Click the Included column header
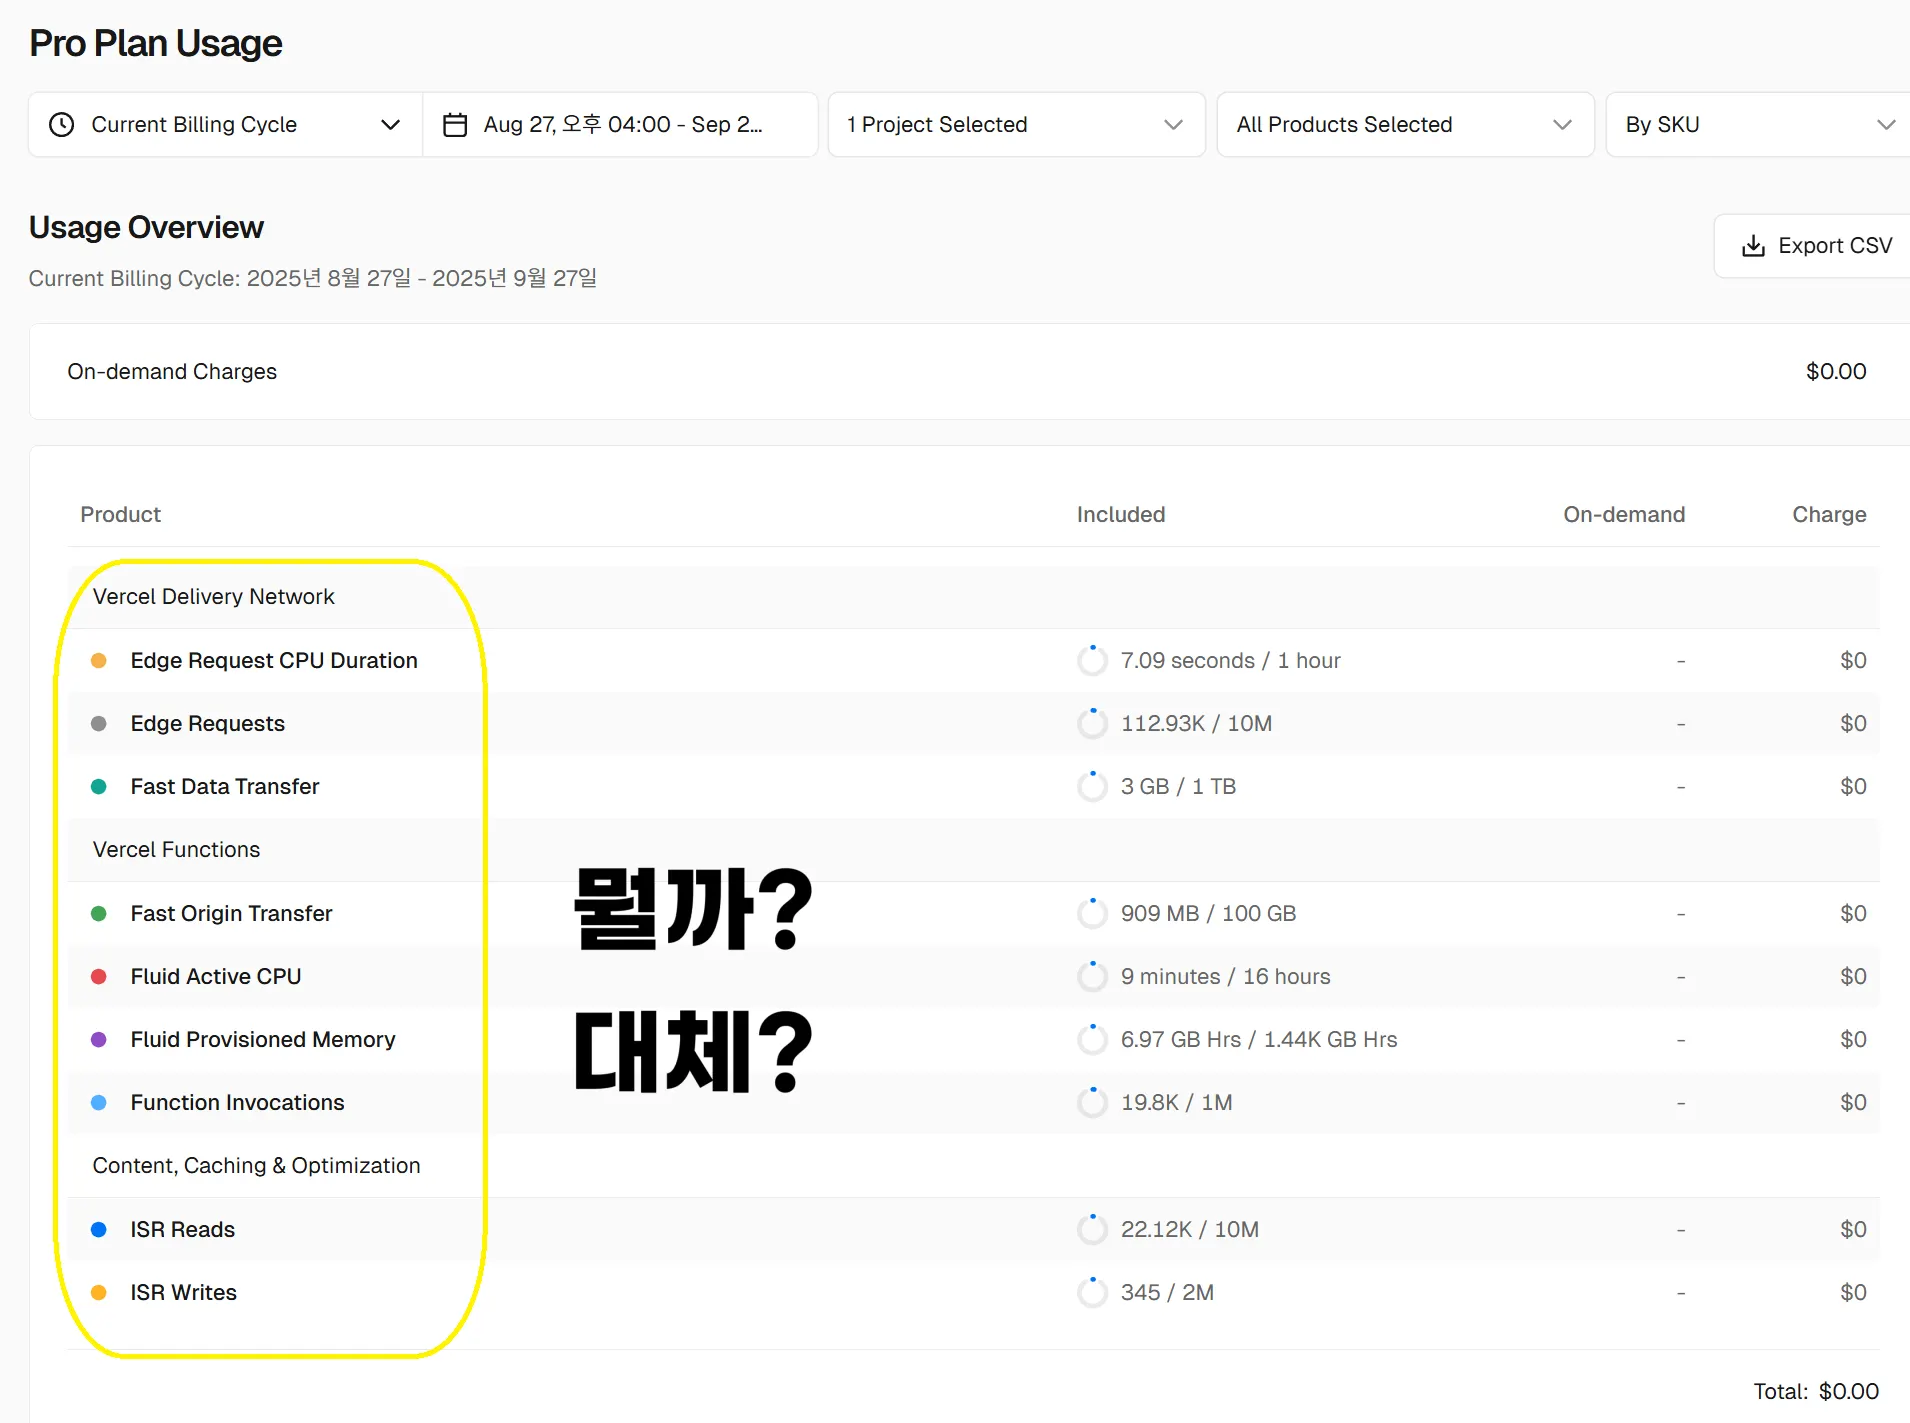The height and width of the screenshot is (1423, 1910). click(x=1121, y=515)
